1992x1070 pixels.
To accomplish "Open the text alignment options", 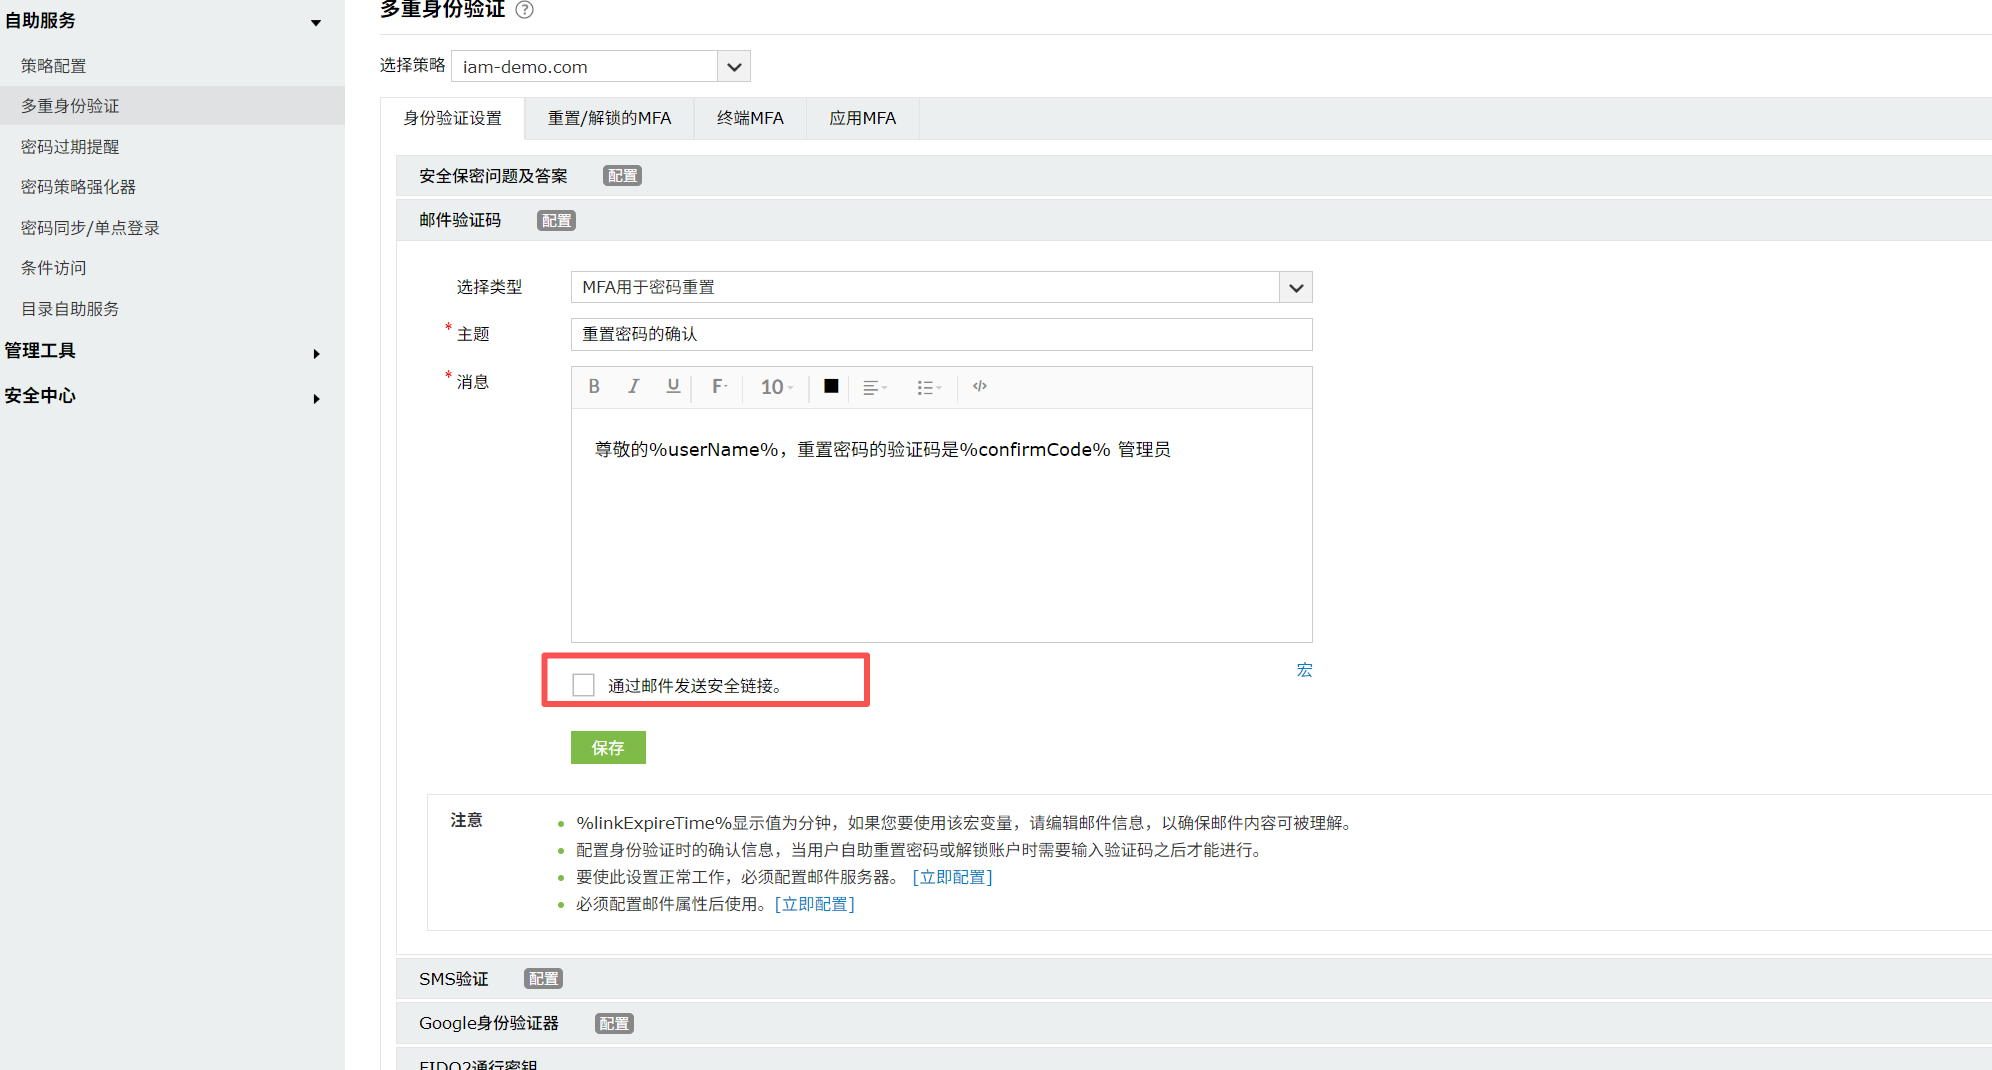I will point(874,388).
